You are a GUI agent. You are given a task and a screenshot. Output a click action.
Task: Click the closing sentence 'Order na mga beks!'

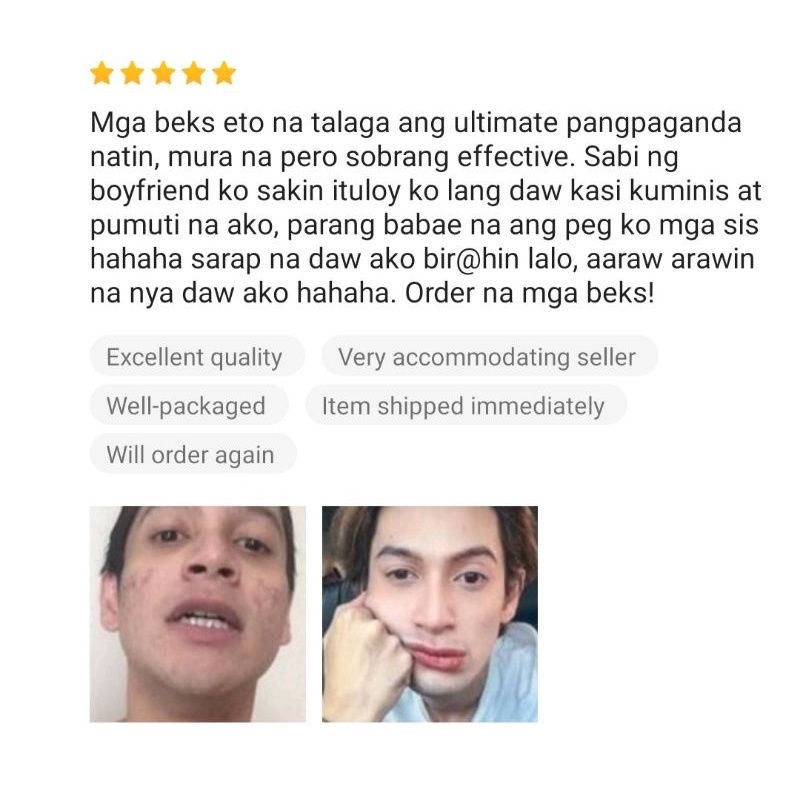(x=529, y=294)
